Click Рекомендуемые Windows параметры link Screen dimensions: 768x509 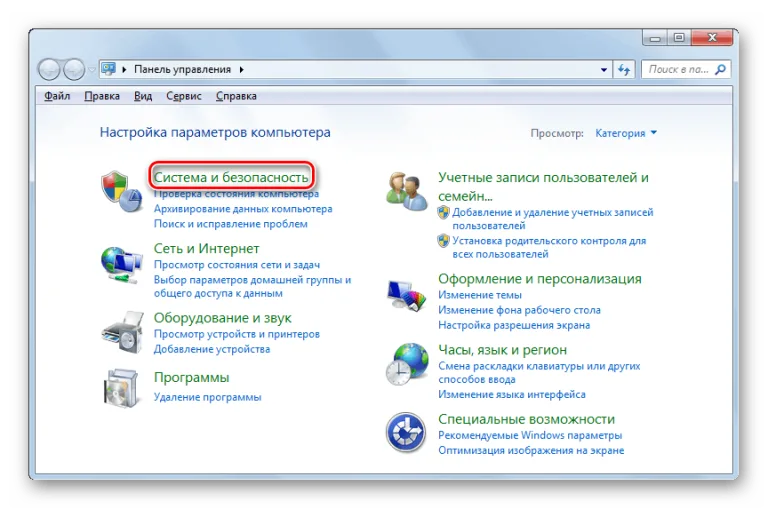point(530,435)
